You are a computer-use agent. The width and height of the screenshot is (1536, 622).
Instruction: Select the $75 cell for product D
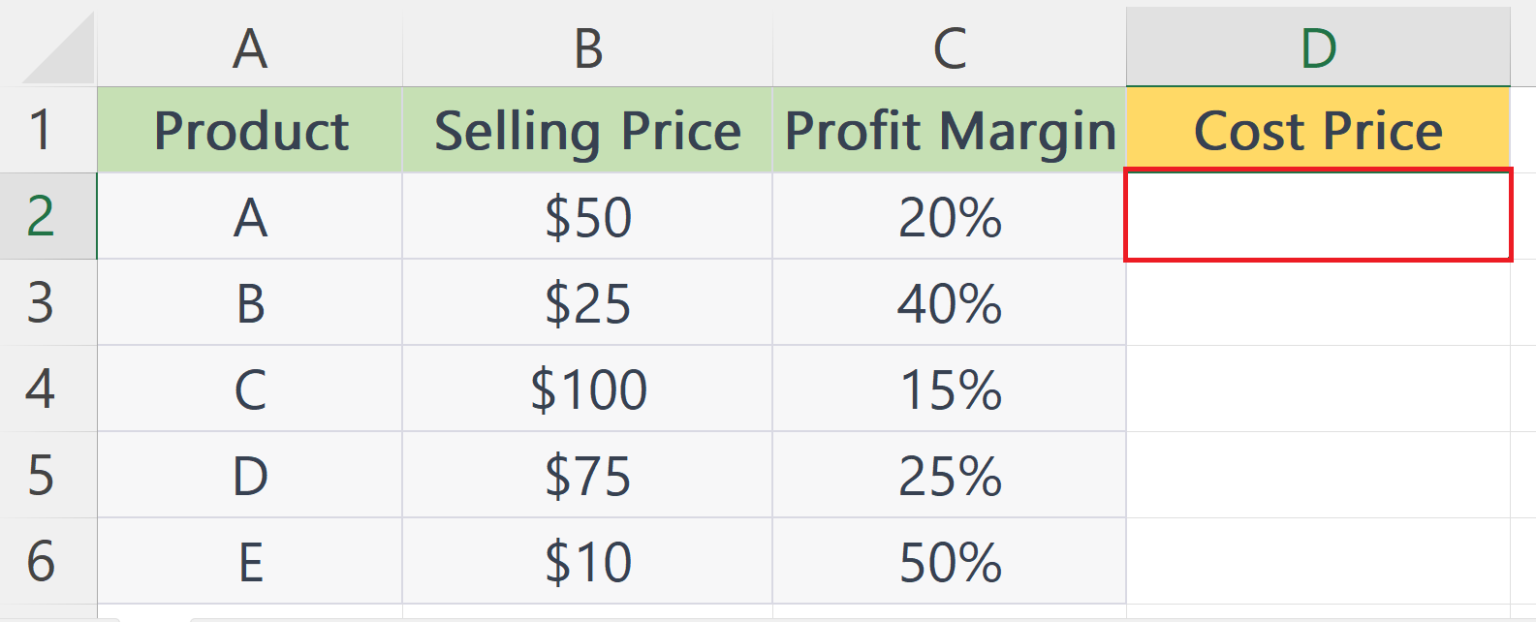point(588,474)
